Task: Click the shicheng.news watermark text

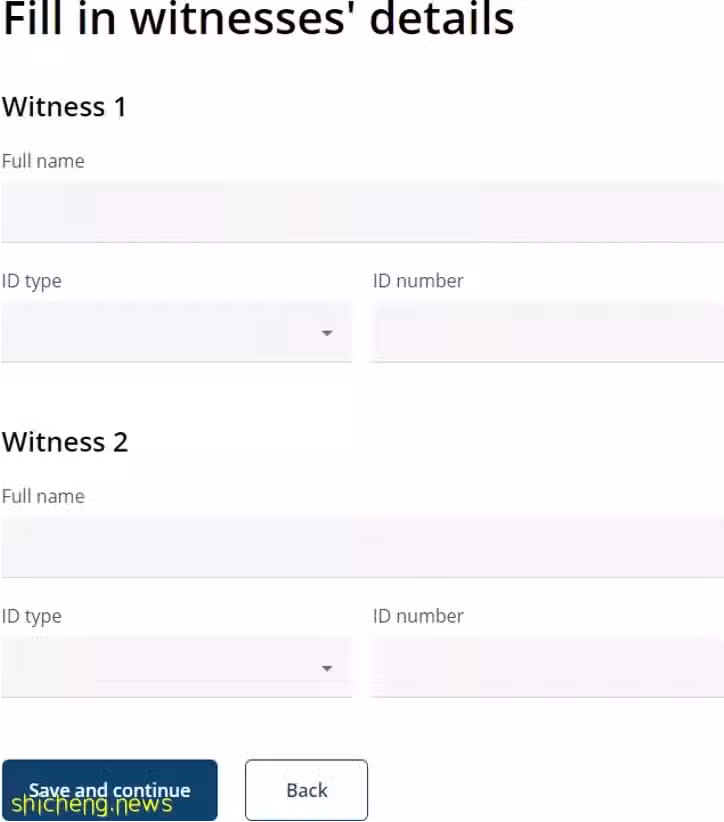Action: pos(92,805)
